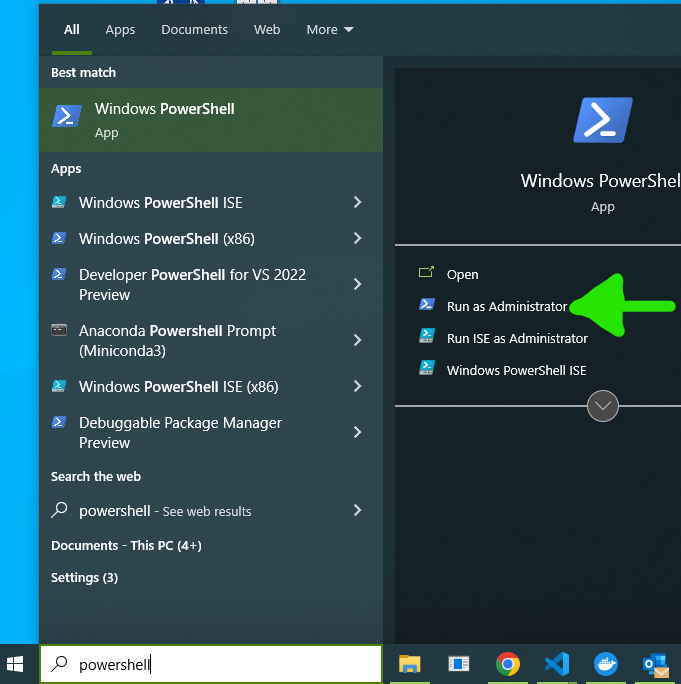Open Docker Desktop from the taskbar
The height and width of the screenshot is (684, 681).
[606, 664]
